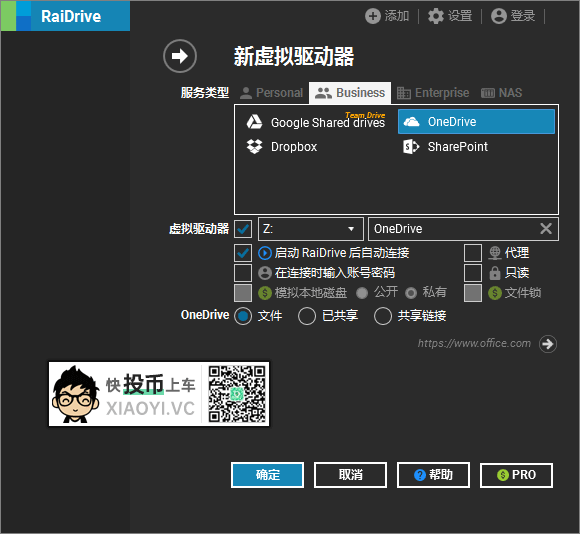Screen dimensions: 580x534
Task: Click the login (登录) user icon
Action: click(x=498, y=16)
